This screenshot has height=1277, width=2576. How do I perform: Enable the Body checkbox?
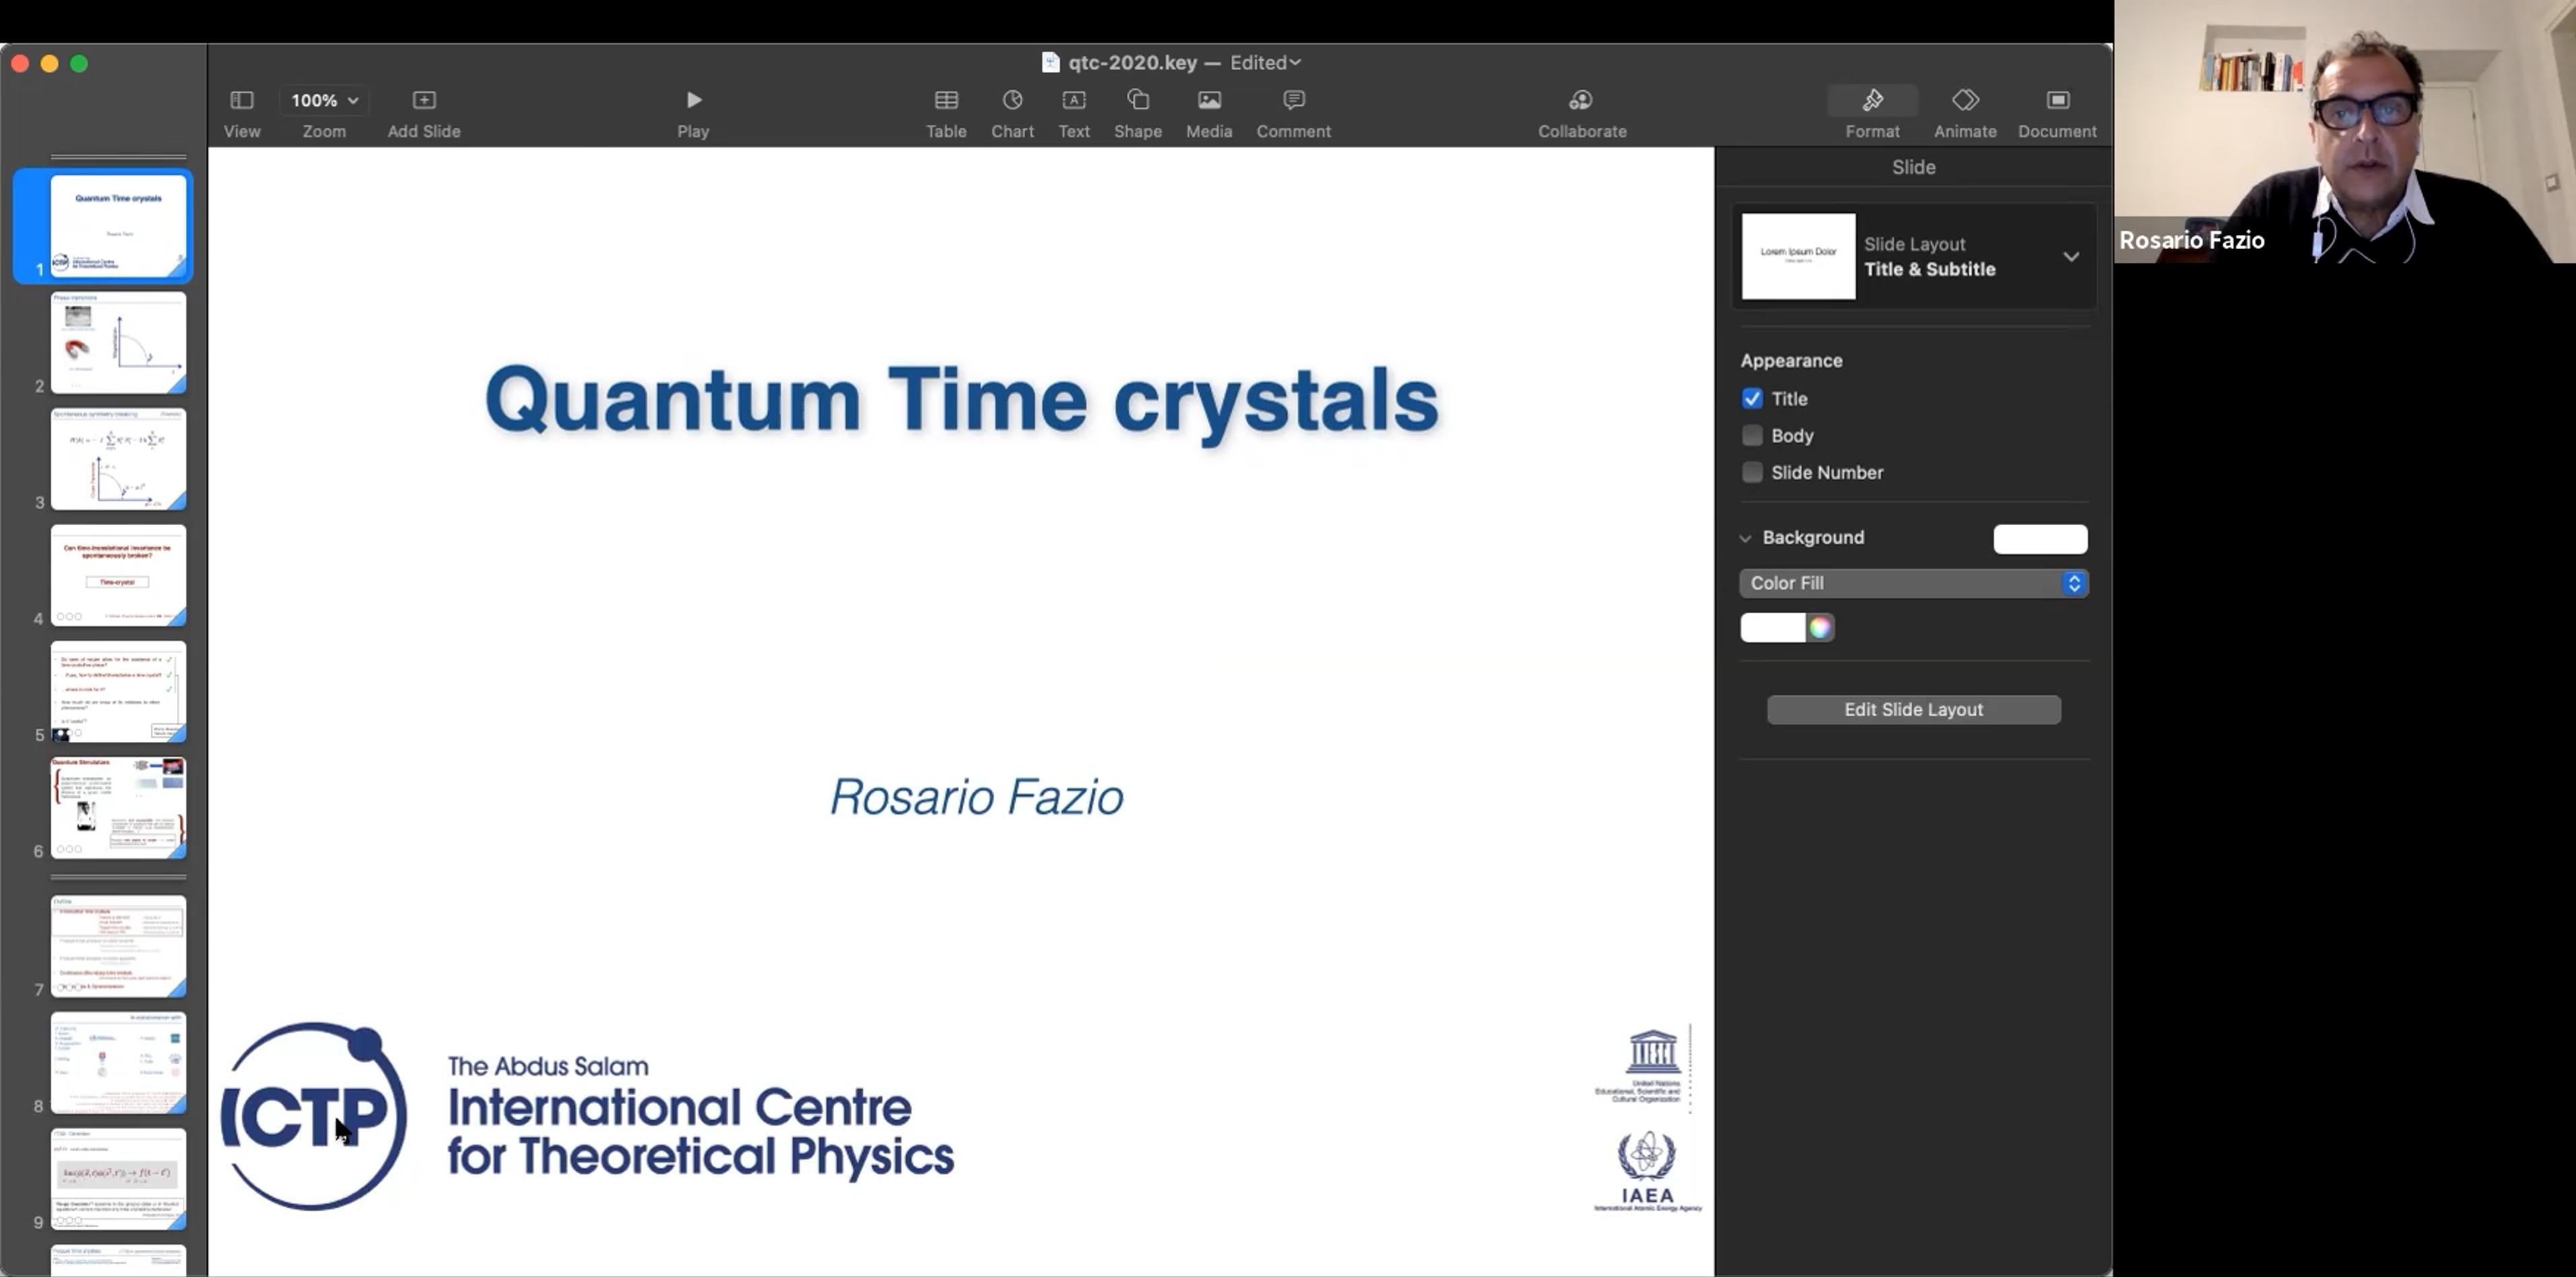pos(1752,435)
